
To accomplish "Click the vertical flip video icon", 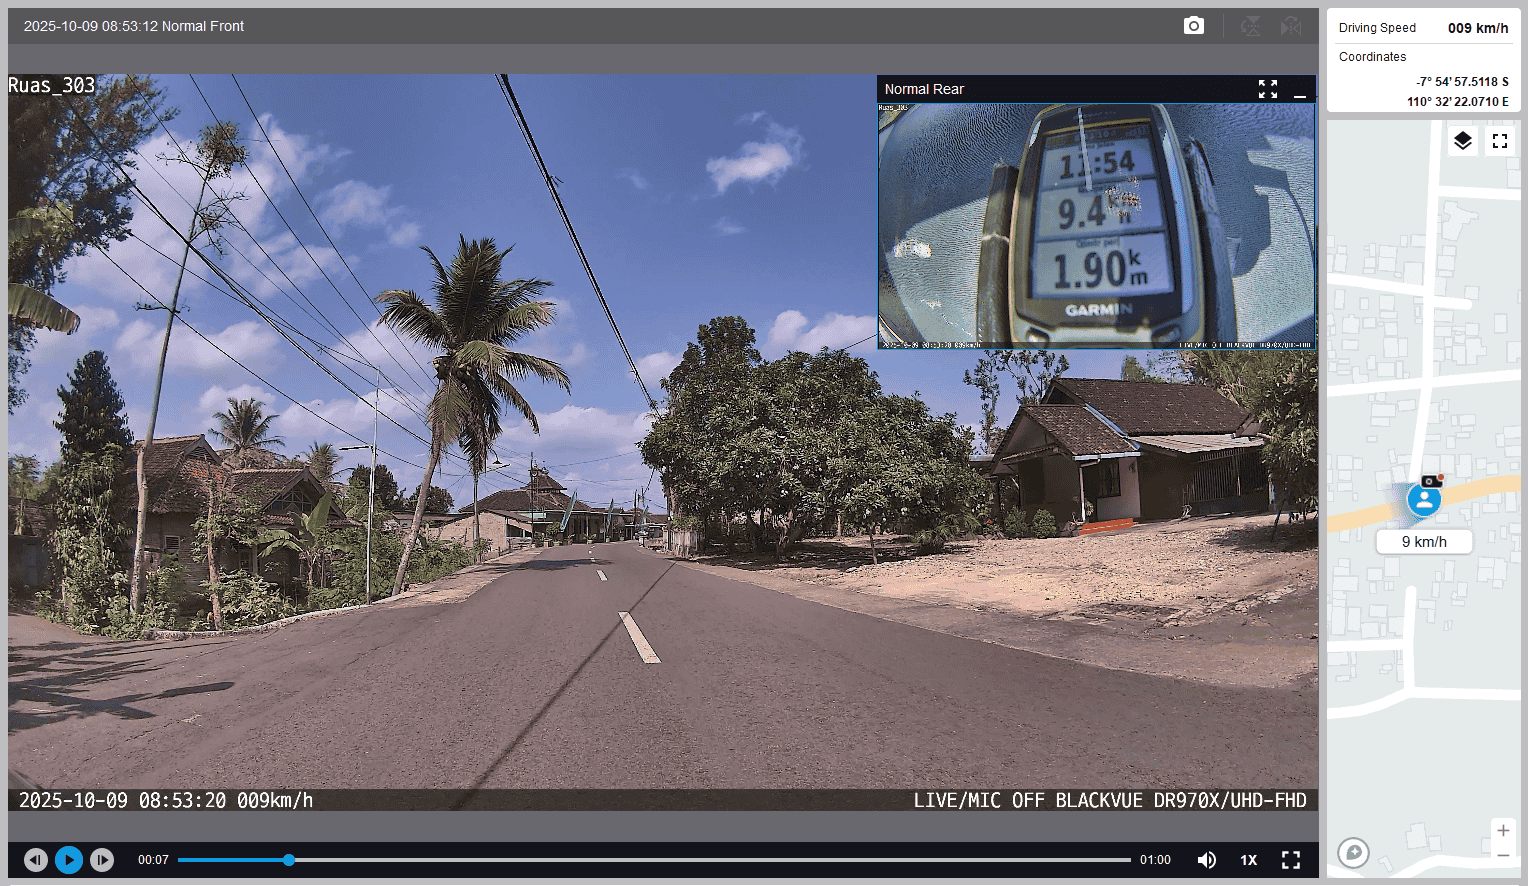I will (x=1250, y=26).
